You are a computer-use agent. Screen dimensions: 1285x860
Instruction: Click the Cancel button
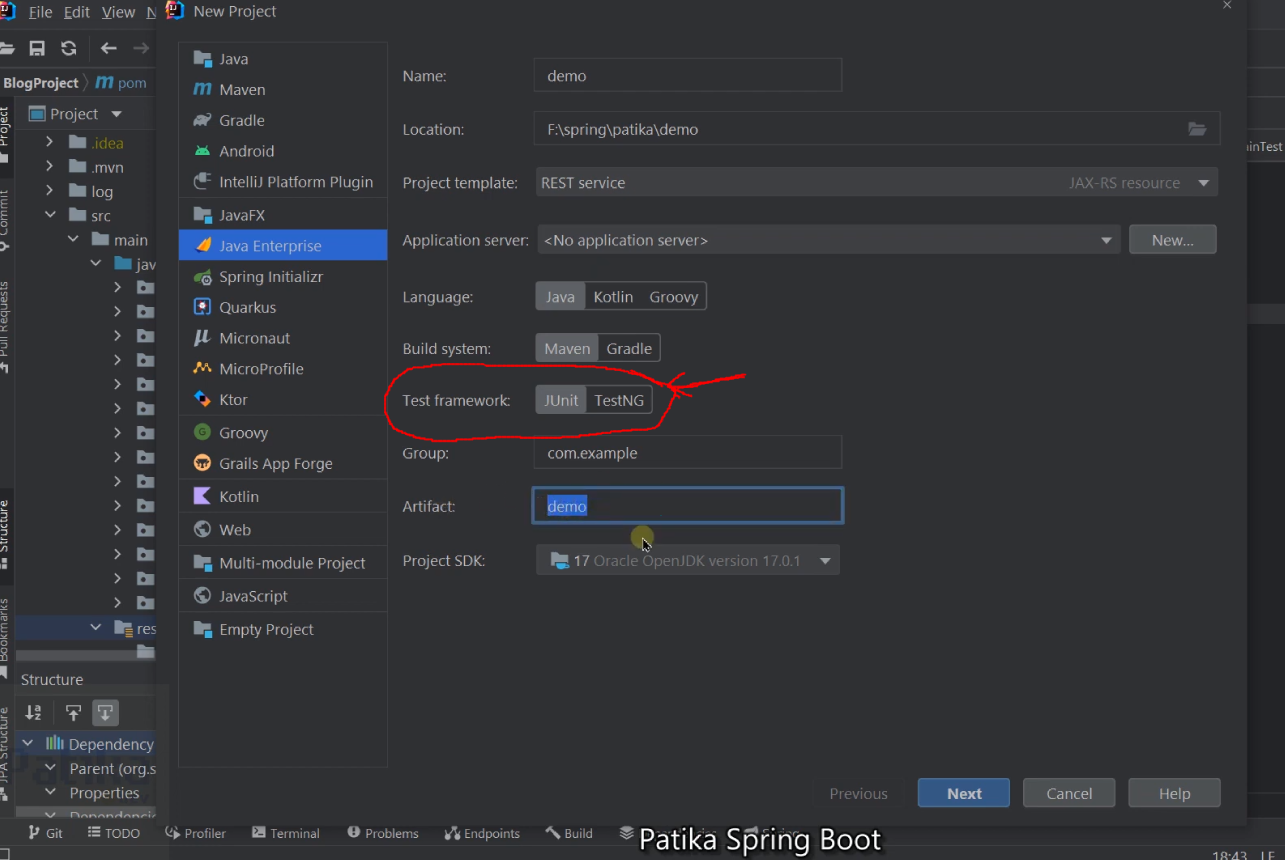[1069, 793]
